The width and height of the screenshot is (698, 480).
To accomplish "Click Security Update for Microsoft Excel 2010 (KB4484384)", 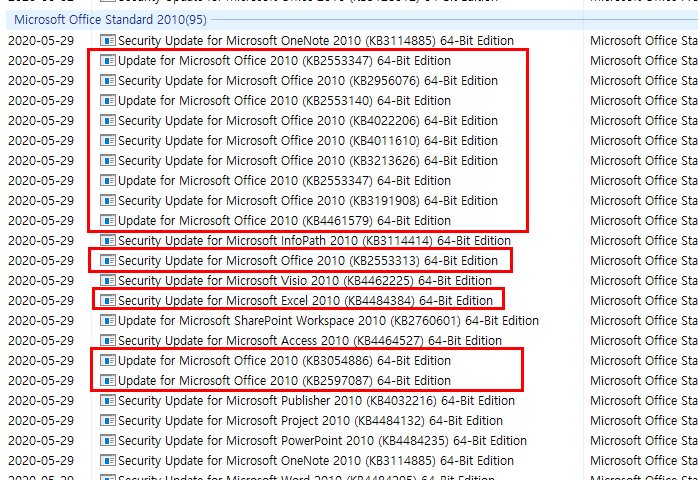I will click(x=305, y=301).
